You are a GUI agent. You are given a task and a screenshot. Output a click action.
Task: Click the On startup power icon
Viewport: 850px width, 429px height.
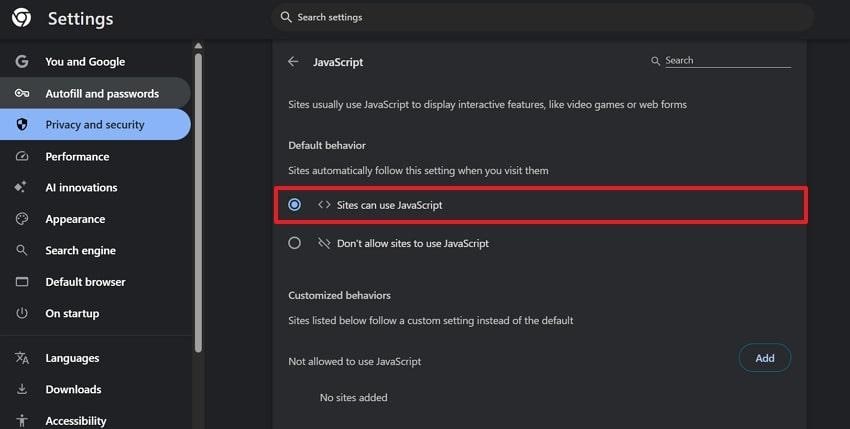(22, 313)
